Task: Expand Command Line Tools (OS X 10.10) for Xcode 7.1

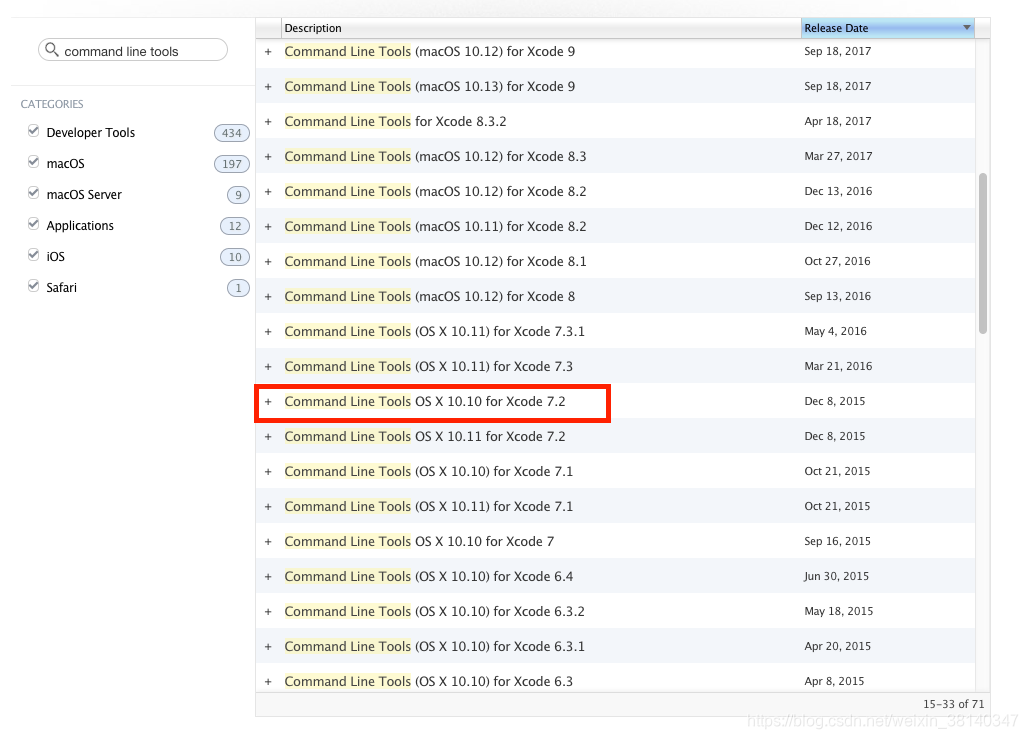Action: click(268, 472)
